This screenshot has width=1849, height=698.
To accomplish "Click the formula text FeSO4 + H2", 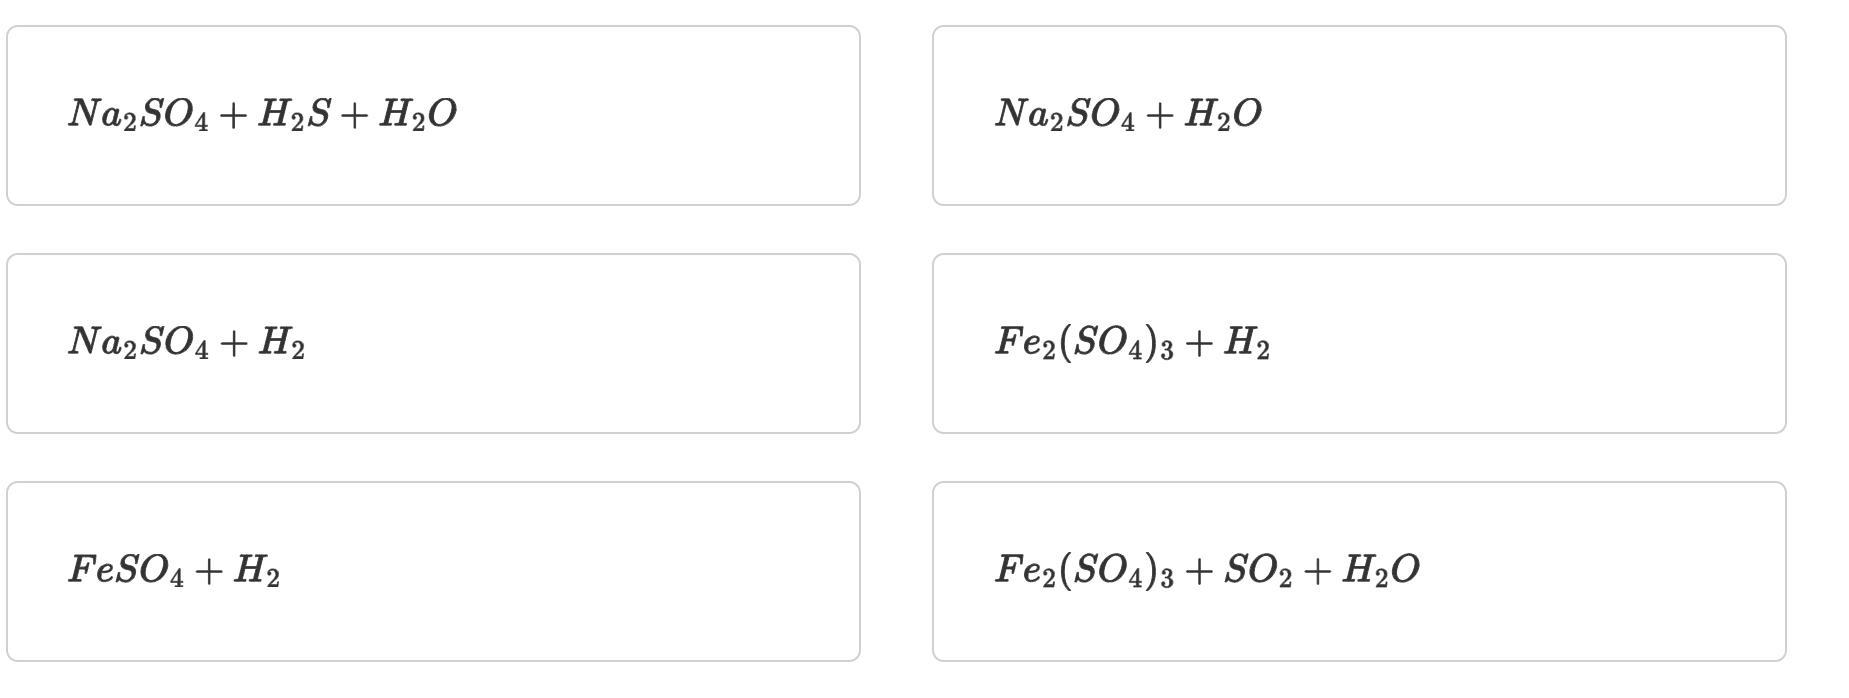I will [x=174, y=570].
